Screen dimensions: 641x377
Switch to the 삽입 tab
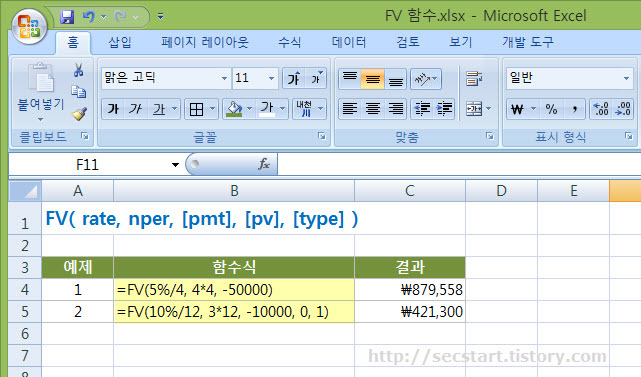click(x=120, y=42)
